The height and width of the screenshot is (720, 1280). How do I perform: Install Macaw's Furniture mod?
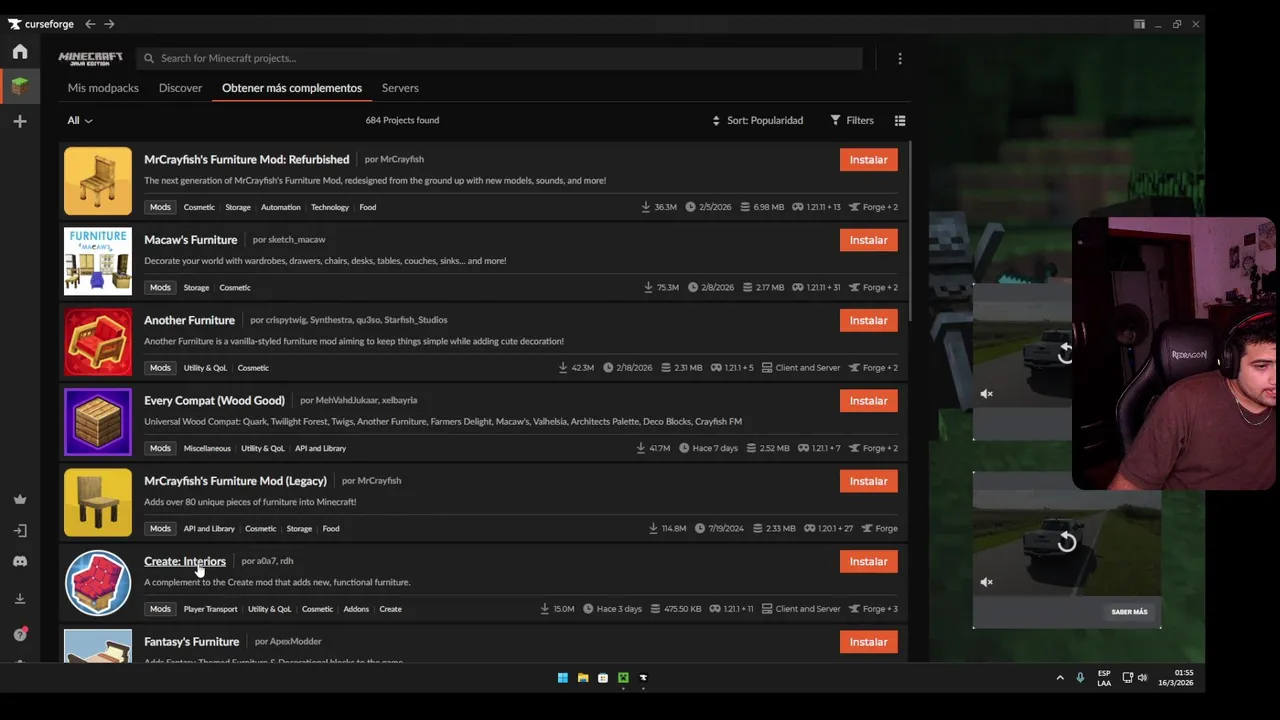[x=868, y=240]
